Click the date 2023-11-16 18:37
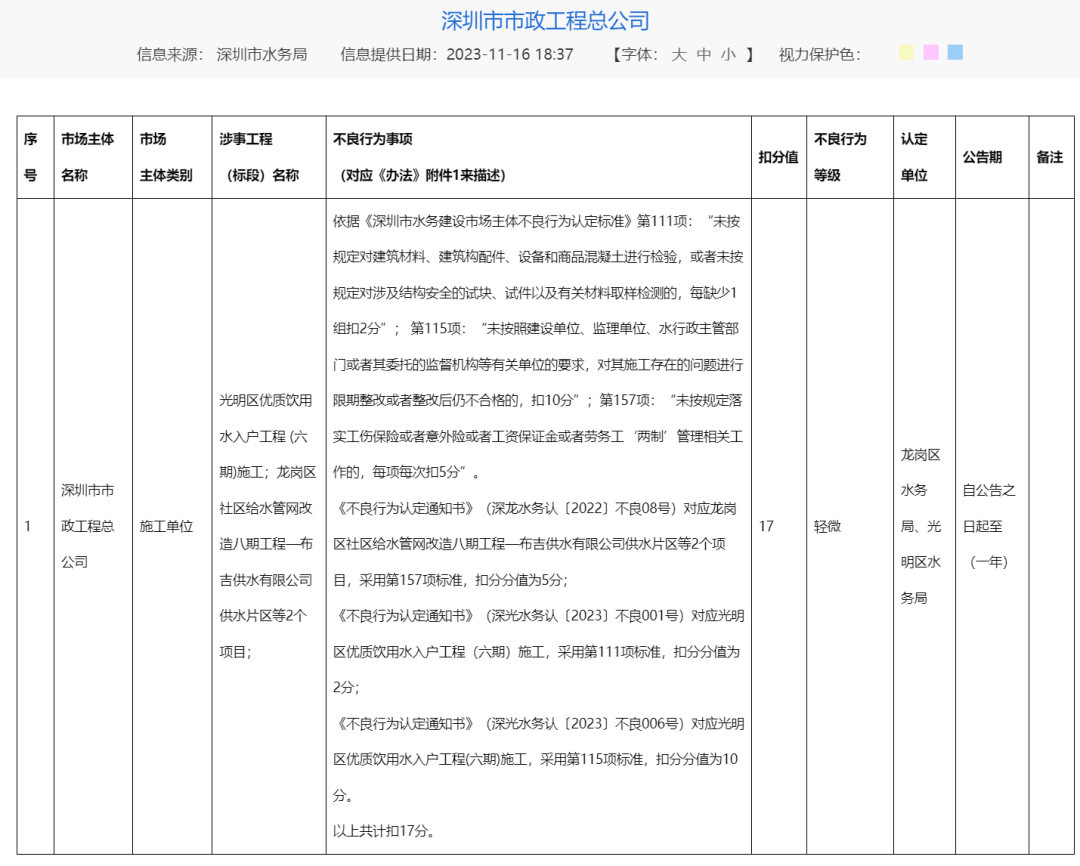The image size is (1080, 866). (x=510, y=54)
